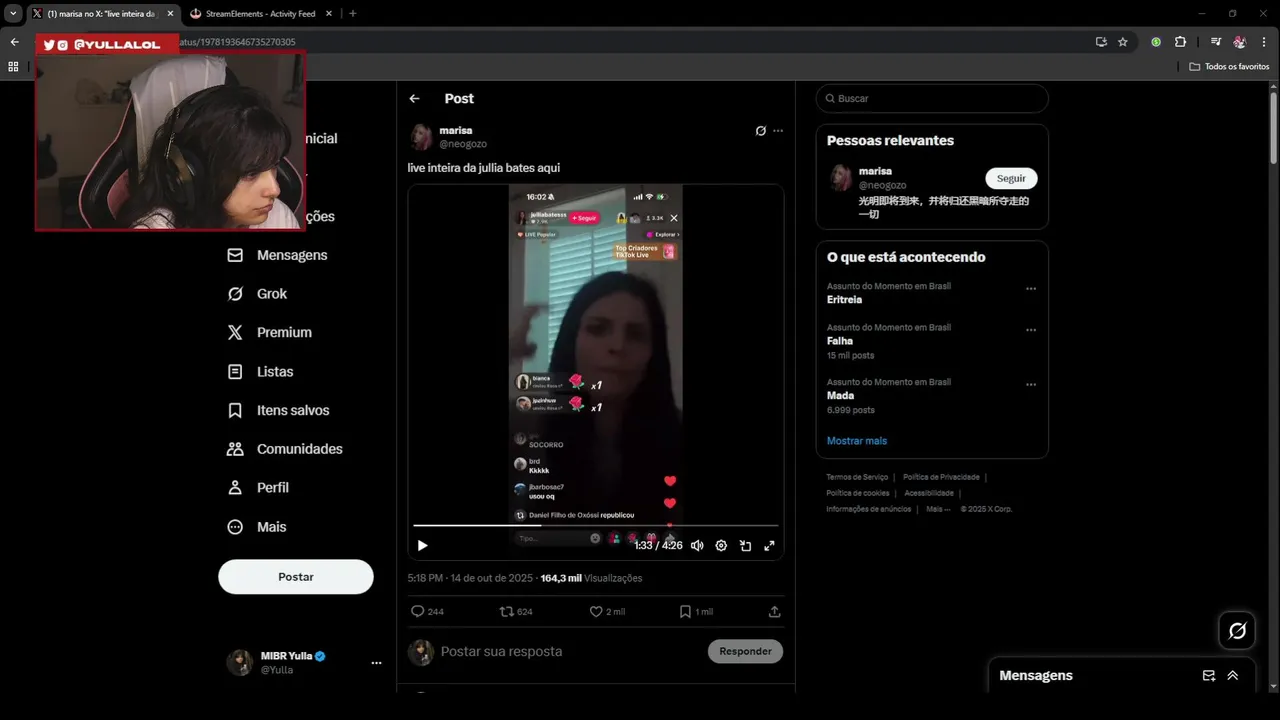Enable picture-in-picture for the video

coord(745,546)
